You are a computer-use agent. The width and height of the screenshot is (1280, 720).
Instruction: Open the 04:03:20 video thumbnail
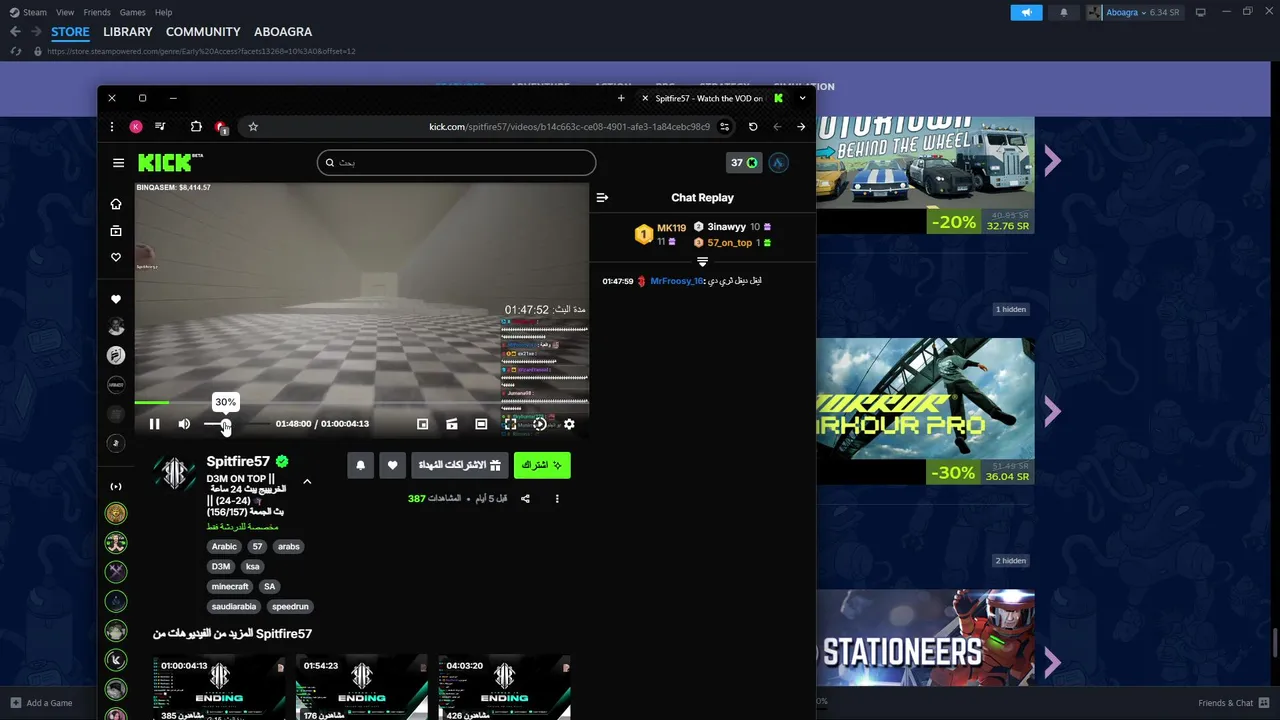pyautogui.click(x=504, y=687)
